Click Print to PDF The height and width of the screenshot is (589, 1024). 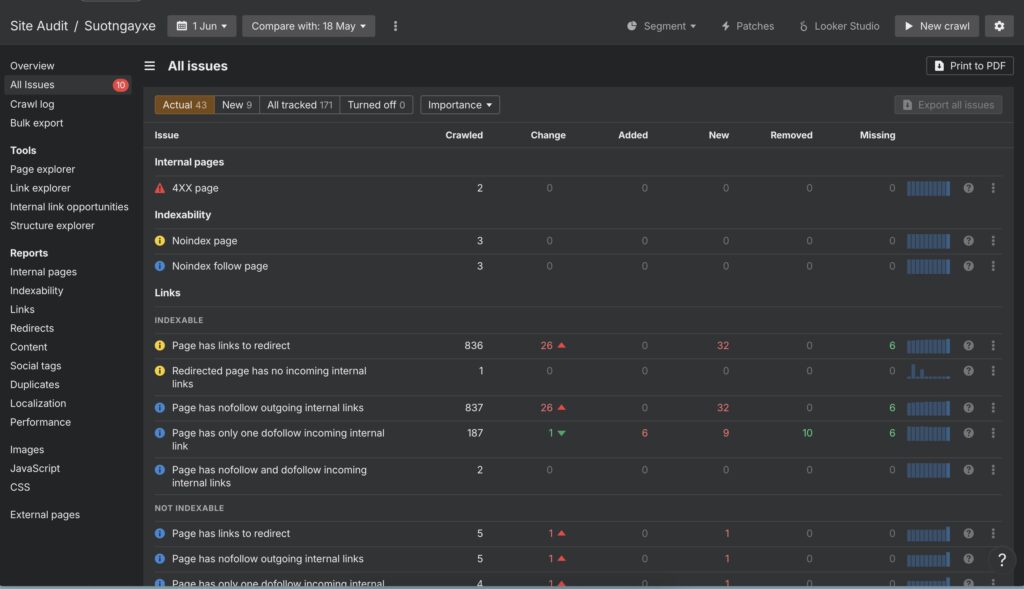(970, 66)
